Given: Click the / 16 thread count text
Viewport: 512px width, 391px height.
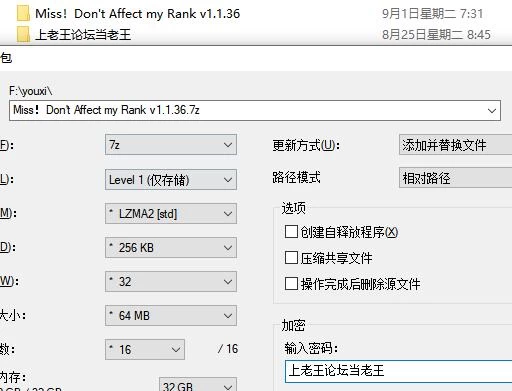Looking at the screenshot, I should [228, 349].
